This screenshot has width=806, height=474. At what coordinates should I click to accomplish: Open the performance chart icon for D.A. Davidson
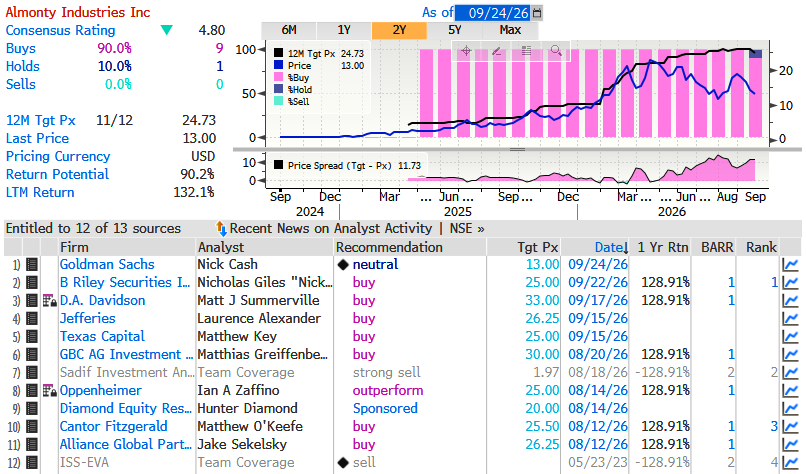[790, 300]
